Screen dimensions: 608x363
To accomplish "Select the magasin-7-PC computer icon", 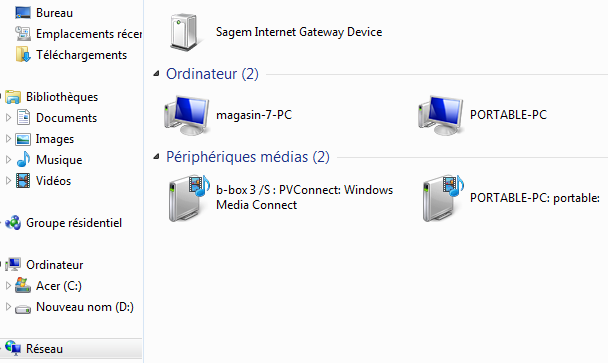I will click(x=187, y=115).
